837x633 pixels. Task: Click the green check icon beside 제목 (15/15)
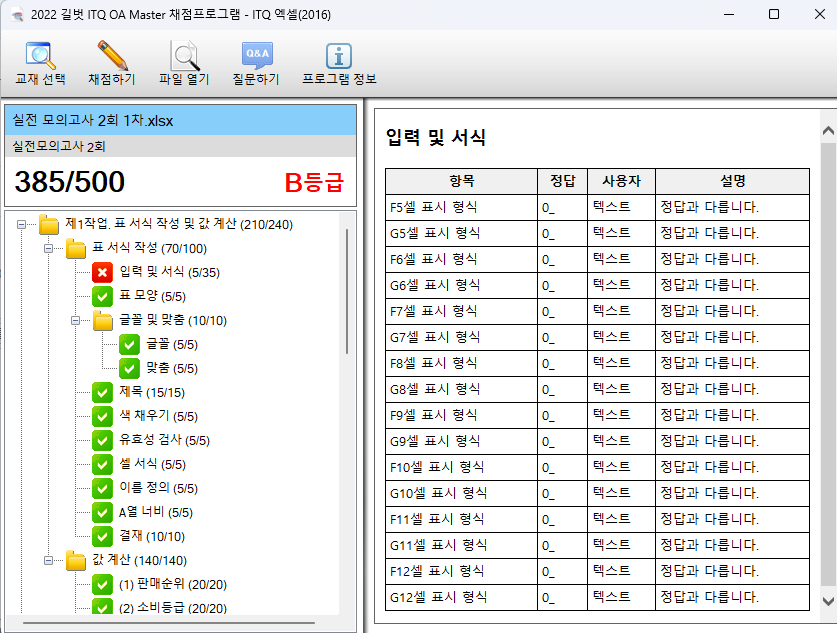click(x=102, y=393)
